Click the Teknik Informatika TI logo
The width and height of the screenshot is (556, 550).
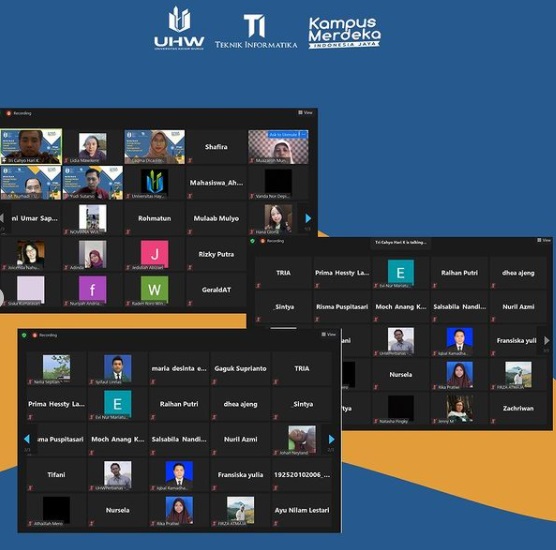pos(256,31)
